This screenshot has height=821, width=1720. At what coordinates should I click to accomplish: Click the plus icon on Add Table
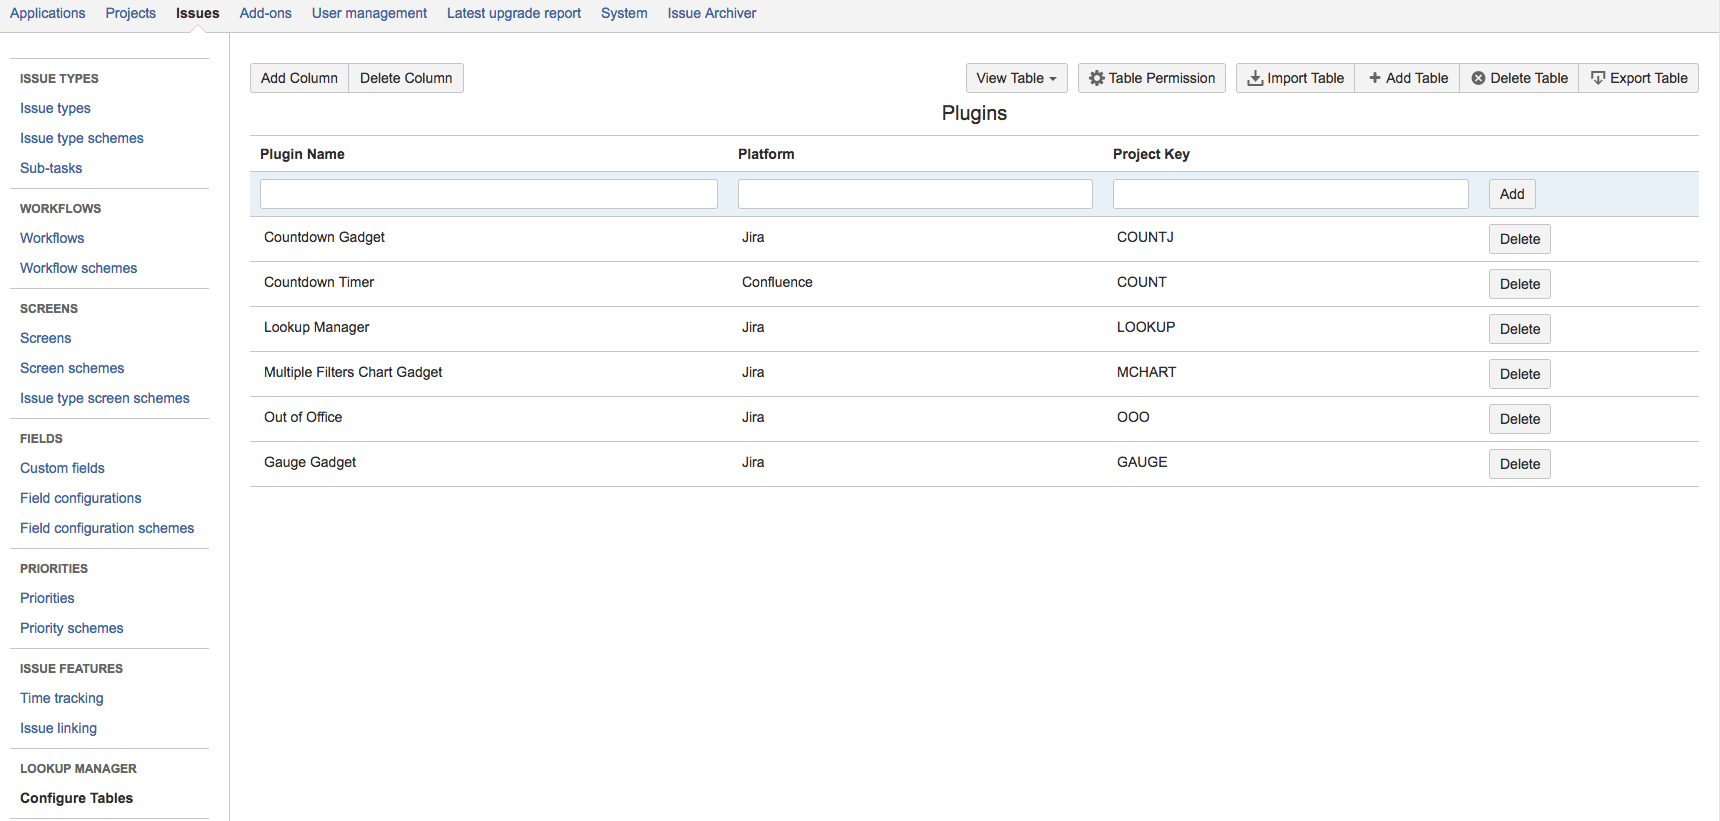tap(1375, 78)
